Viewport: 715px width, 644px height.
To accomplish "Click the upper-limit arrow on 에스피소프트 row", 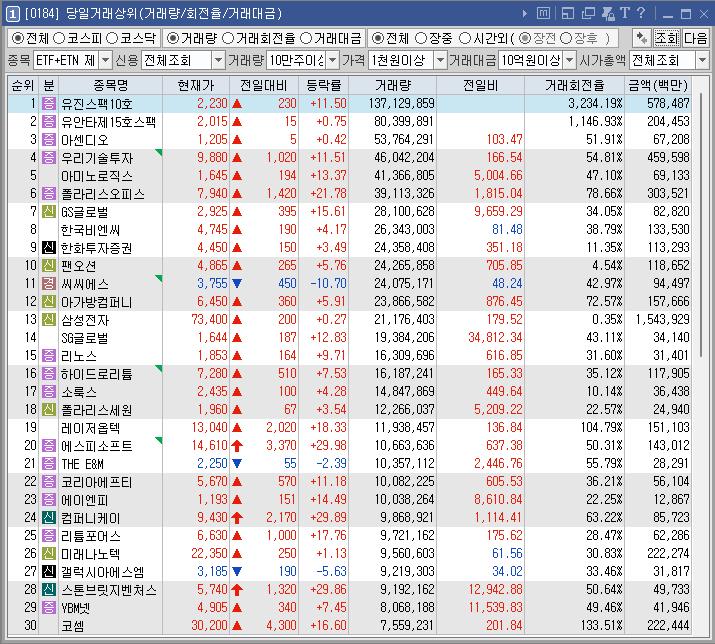I will (237, 446).
